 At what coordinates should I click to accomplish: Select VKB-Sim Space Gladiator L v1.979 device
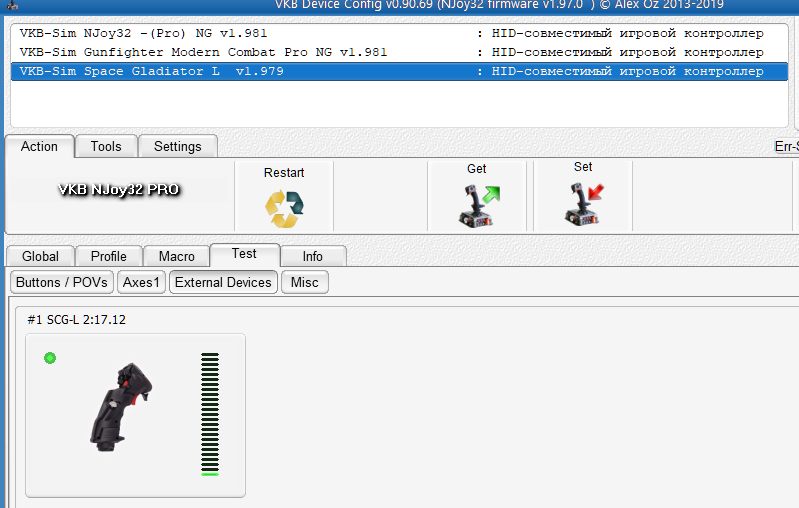[399, 71]
